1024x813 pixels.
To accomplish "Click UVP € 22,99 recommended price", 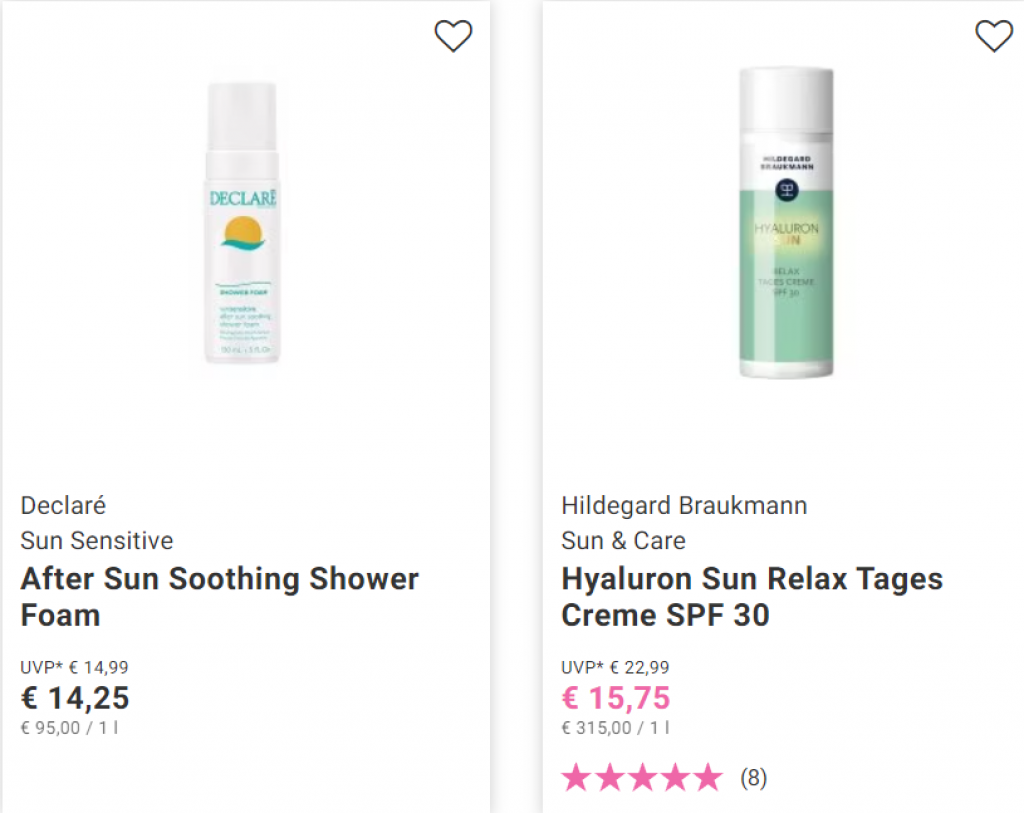I will click(615, 667).
